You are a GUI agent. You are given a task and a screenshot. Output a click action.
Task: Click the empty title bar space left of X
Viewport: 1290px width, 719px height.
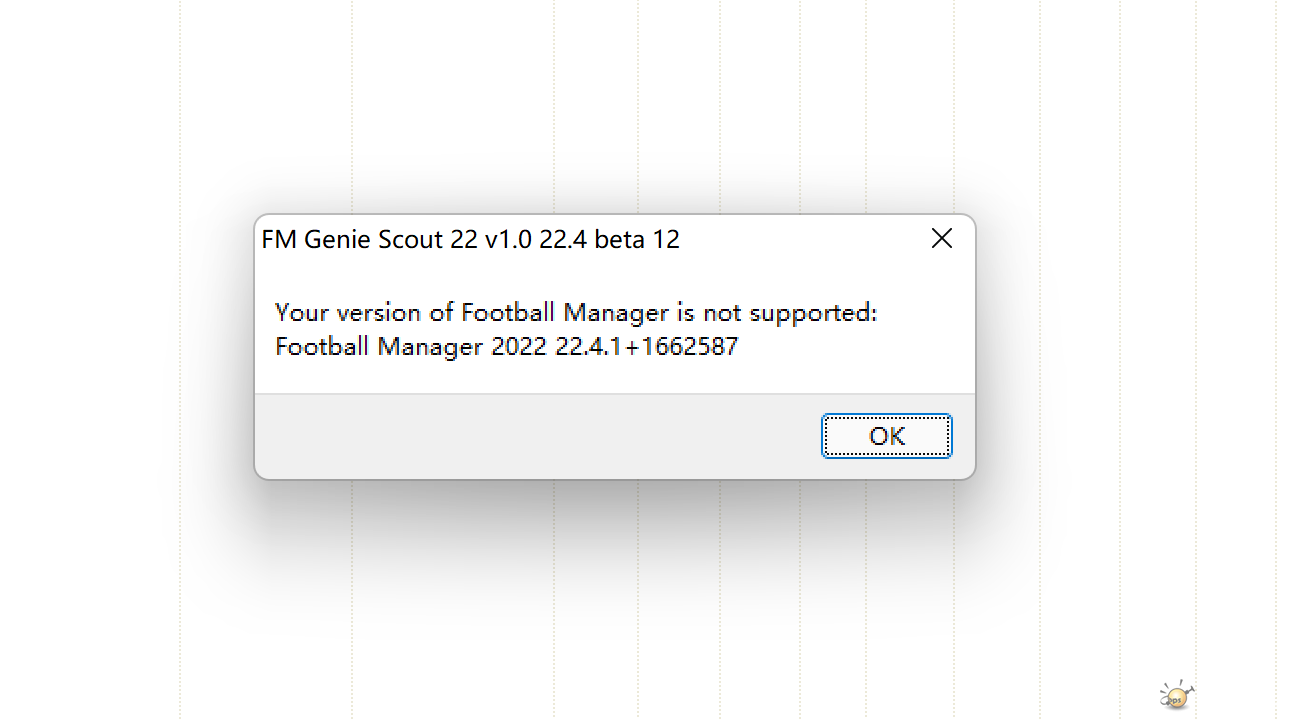point(800,238)
